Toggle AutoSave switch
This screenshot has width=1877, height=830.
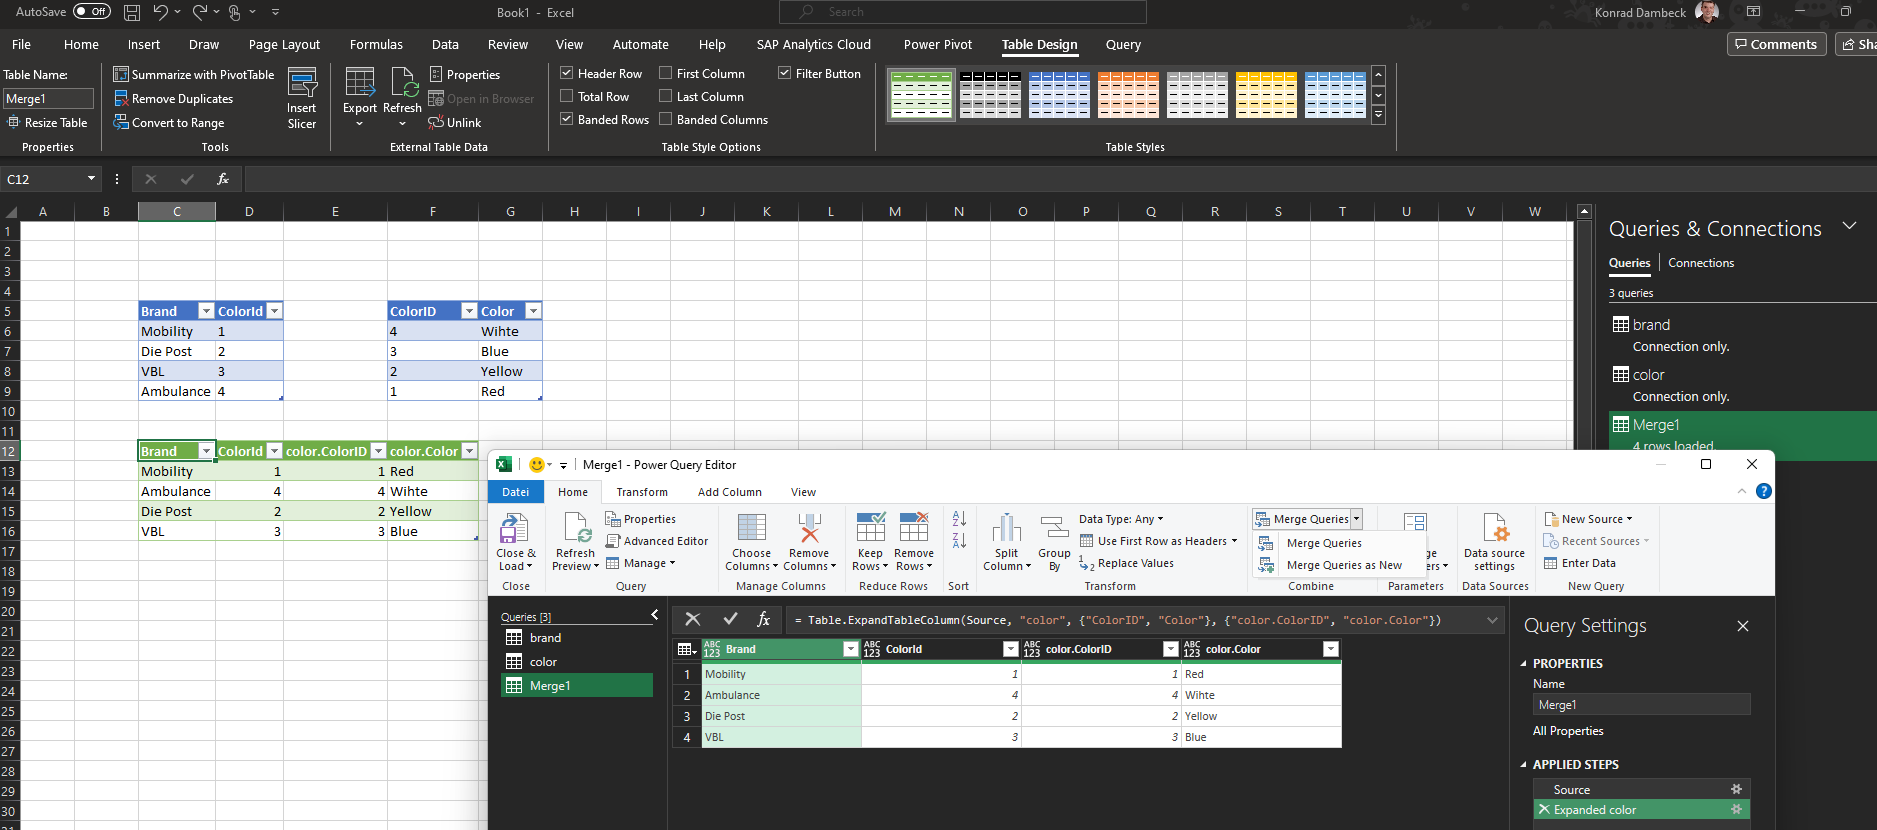[92, 12]
